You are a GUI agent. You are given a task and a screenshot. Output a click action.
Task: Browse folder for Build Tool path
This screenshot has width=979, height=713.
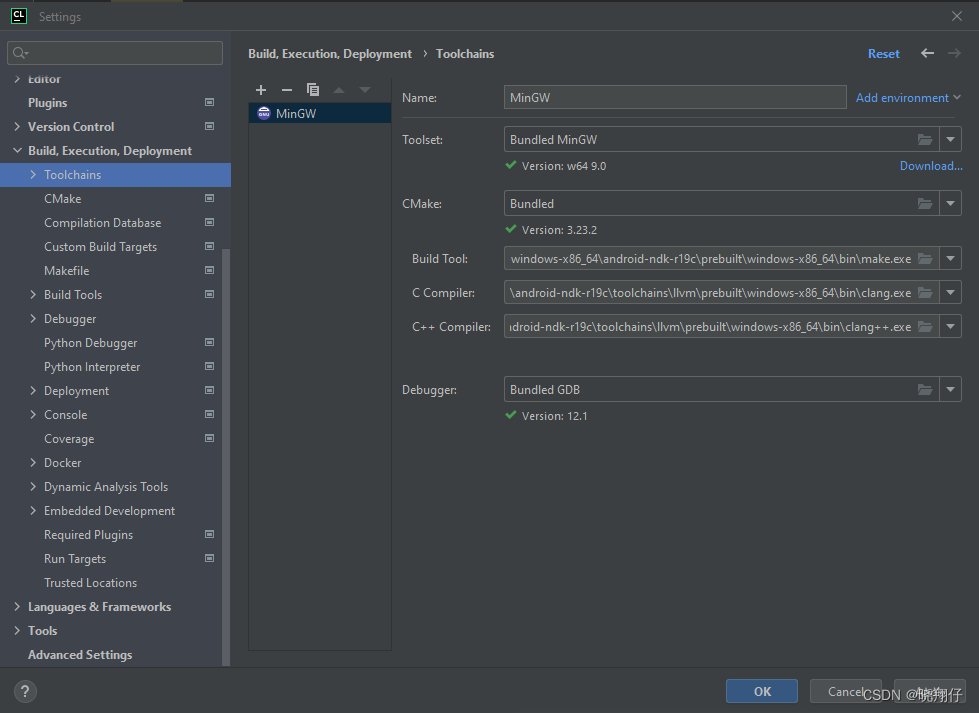click(x=925, y=258)
